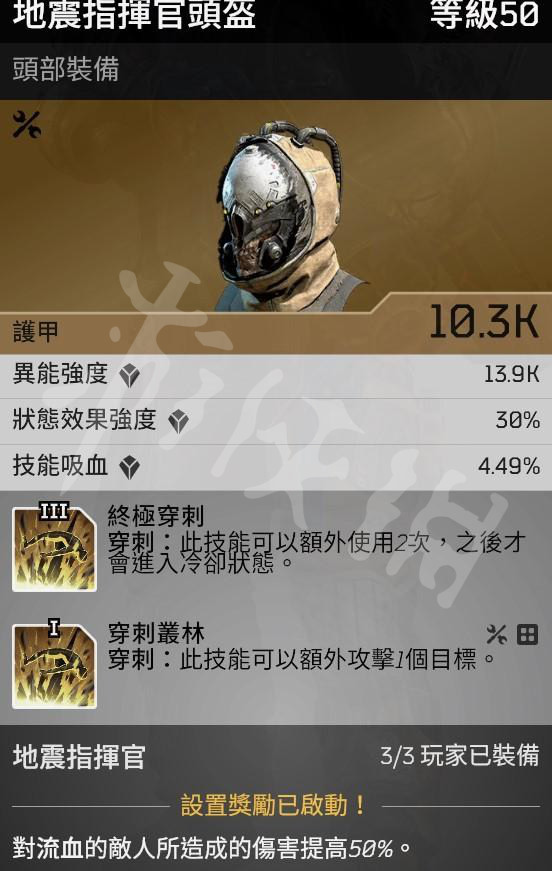552x871 pixels.
Task: Select the tier III 終極穿刺 mod icon
Action: click(54, 548)
